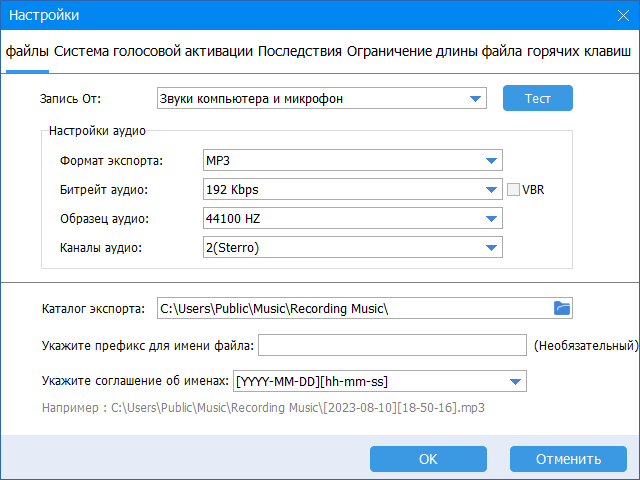Image resolution: width=640 pixels, height=480 pixels.
Task: Click the Отменить button
Action: [568, 459]
